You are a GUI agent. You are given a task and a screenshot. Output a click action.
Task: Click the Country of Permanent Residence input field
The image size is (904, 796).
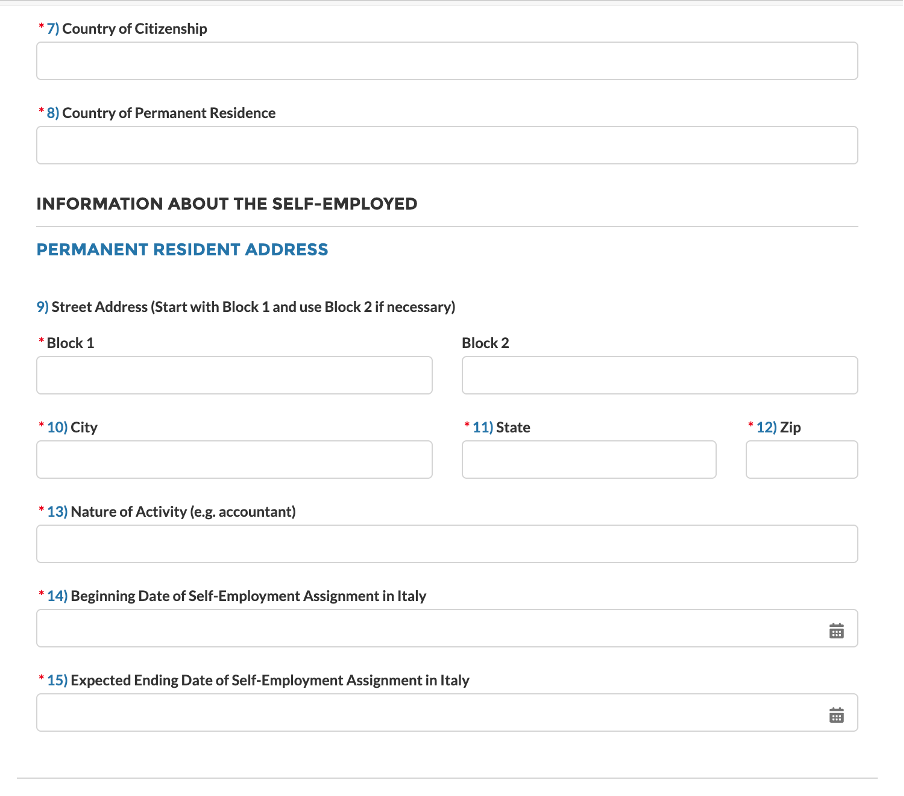[x=447, y=145]
